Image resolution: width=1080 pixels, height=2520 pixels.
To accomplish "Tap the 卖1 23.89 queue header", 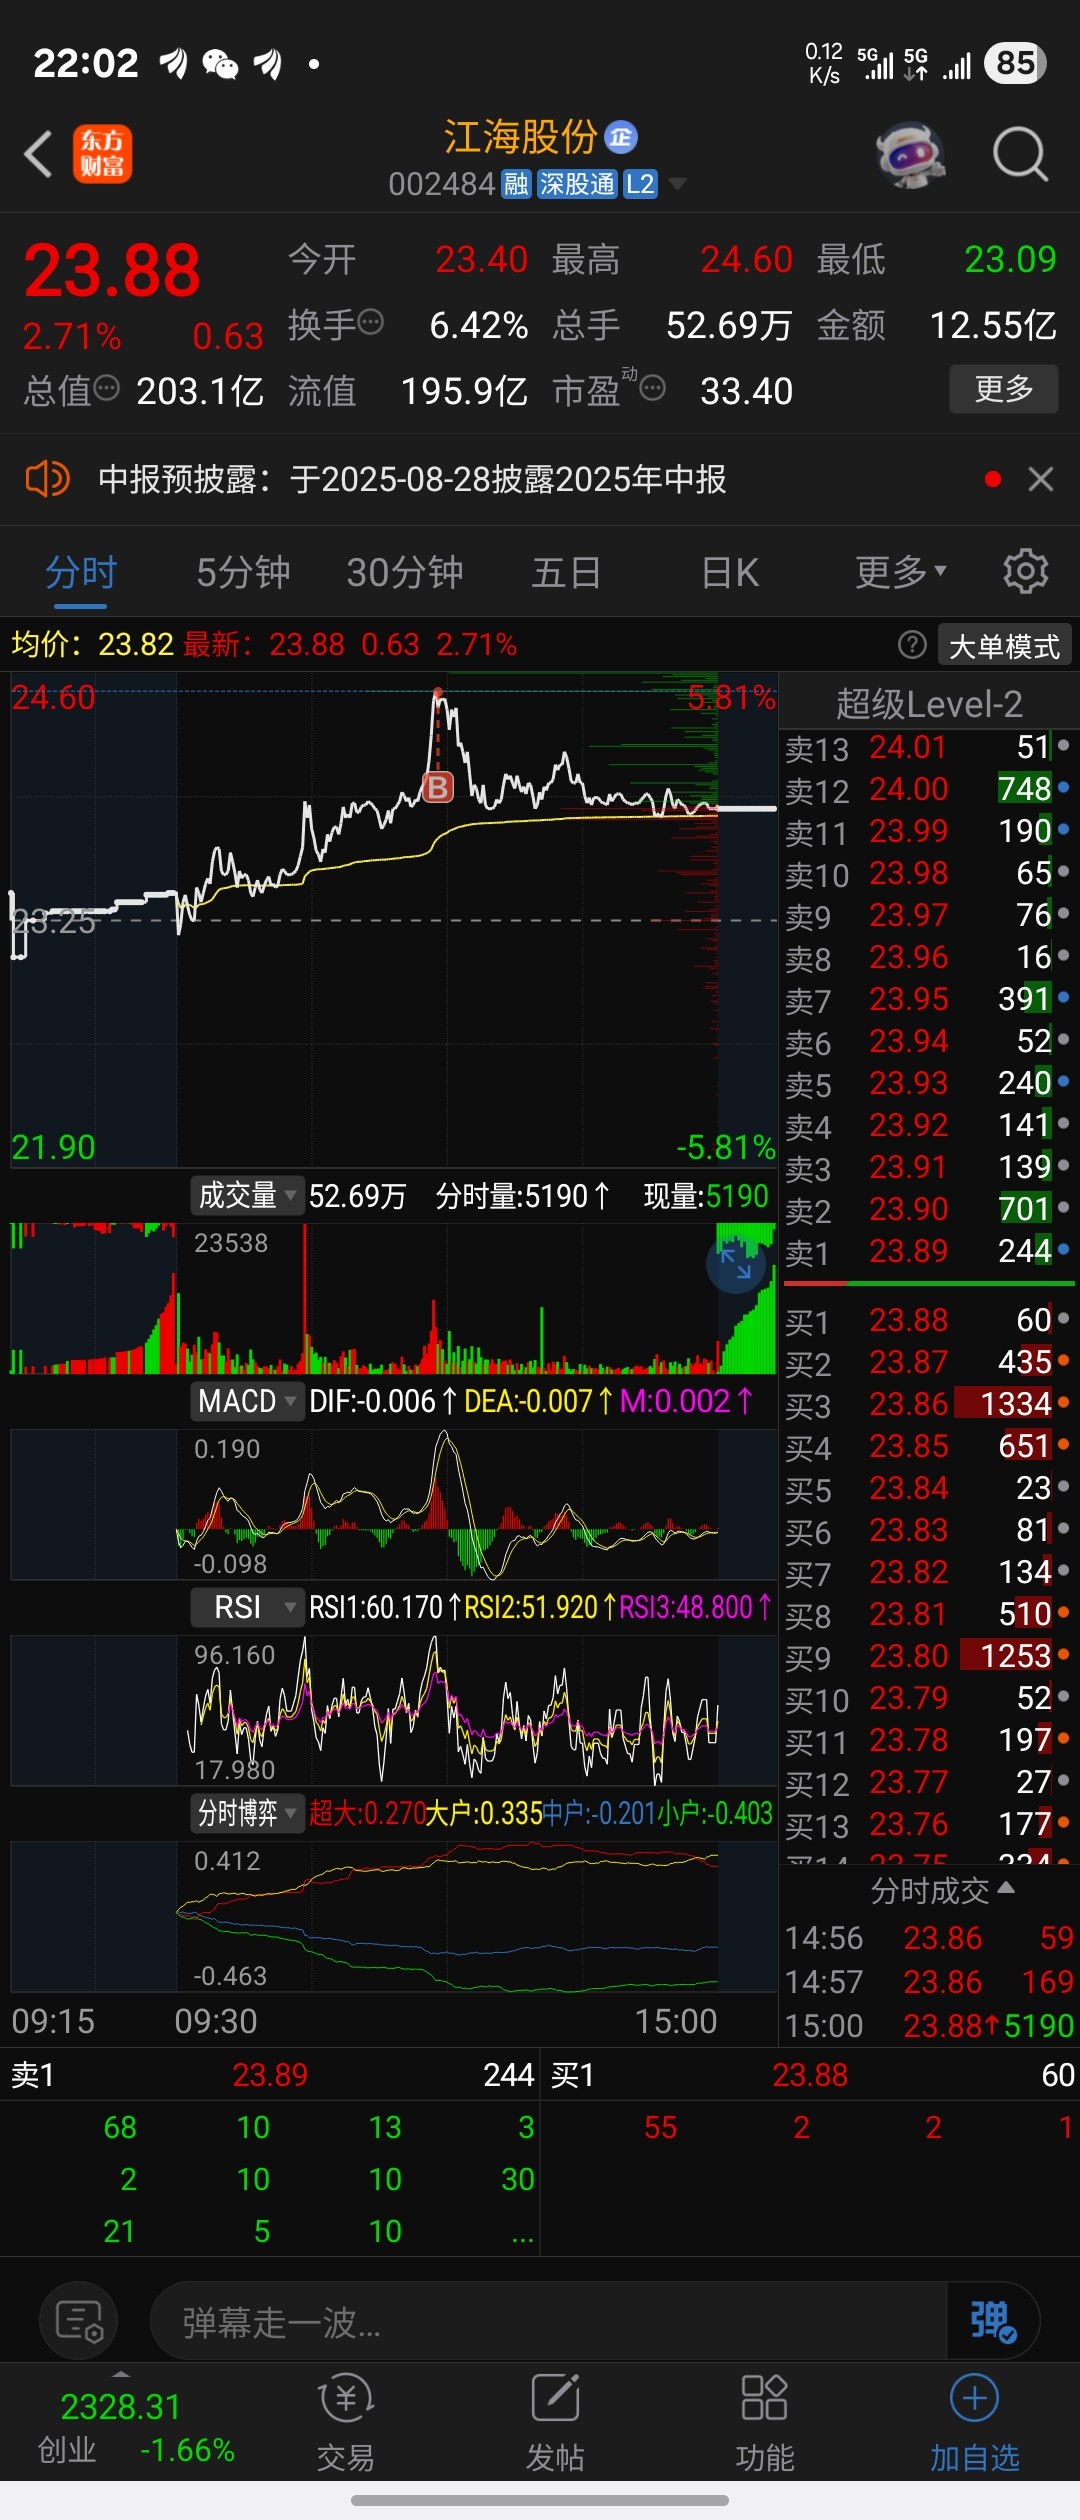I will (x=270, y=2075).
